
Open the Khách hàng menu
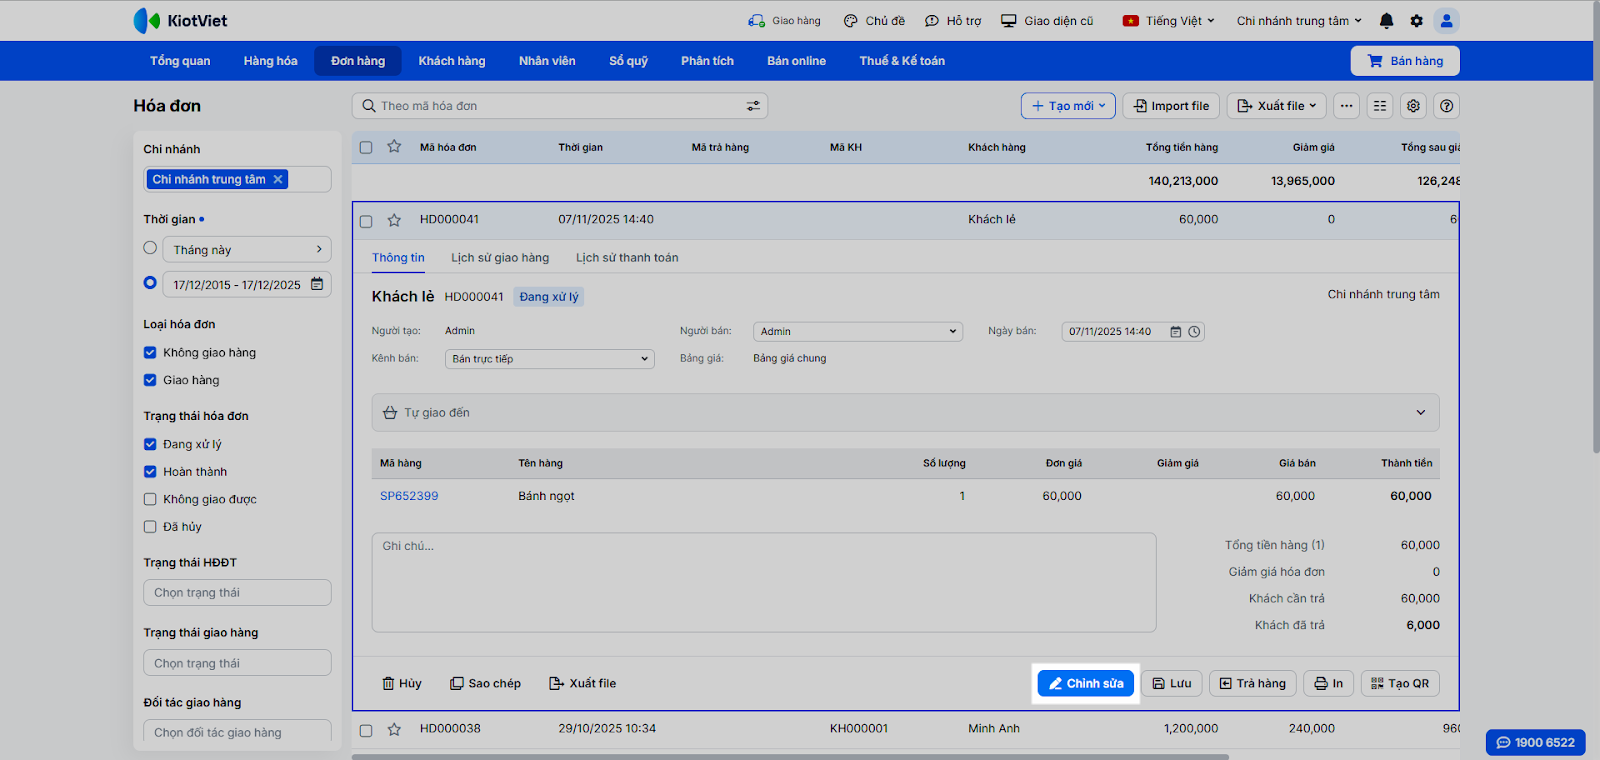[x=451, y=61]
